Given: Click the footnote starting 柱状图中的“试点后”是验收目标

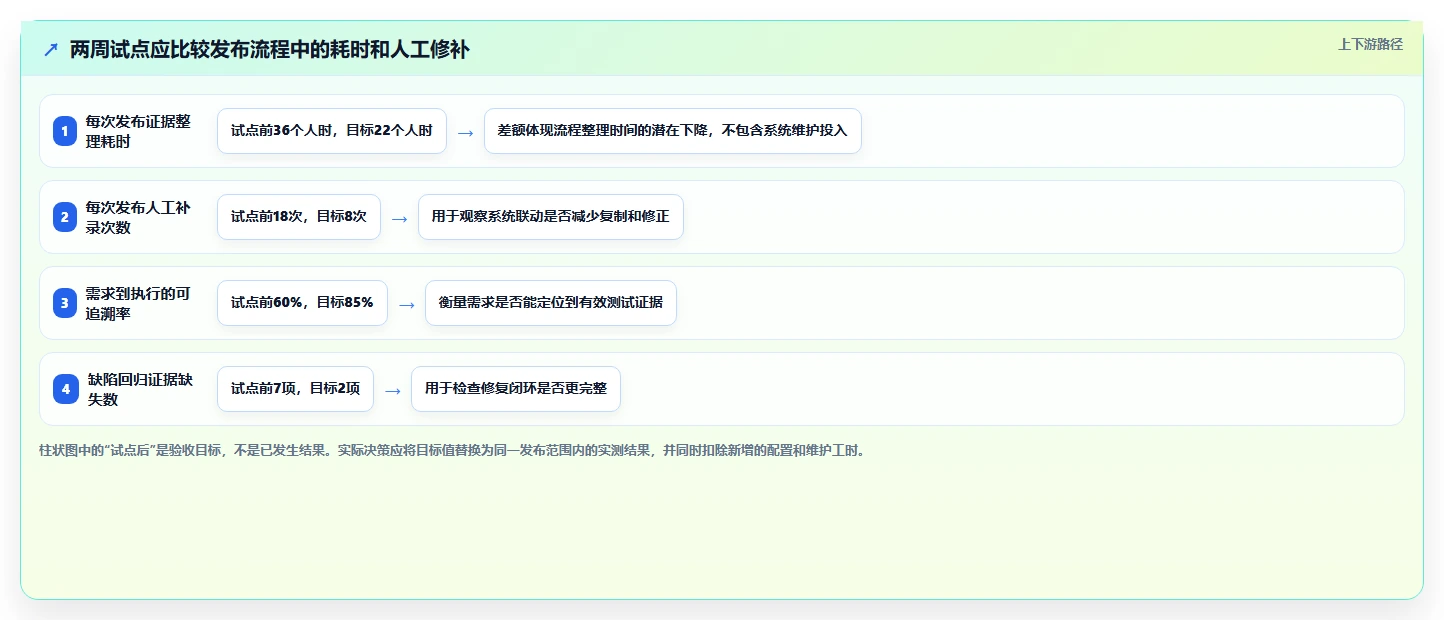Looking at the screenshot, I should point(452,450).
